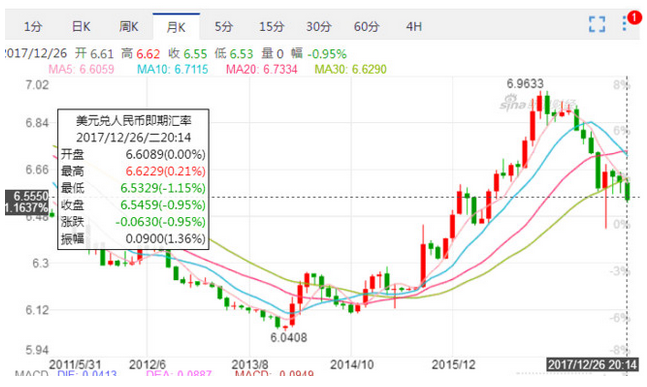The width and height of the screenshot is (647, 387).
Task: Click the 6.0408 low price label
Action: click(289, 337)
